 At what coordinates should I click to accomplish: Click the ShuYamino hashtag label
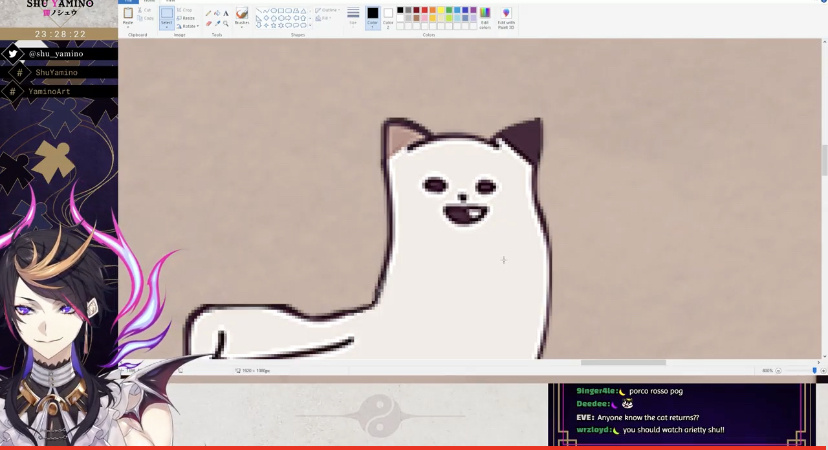coord(57,72)
